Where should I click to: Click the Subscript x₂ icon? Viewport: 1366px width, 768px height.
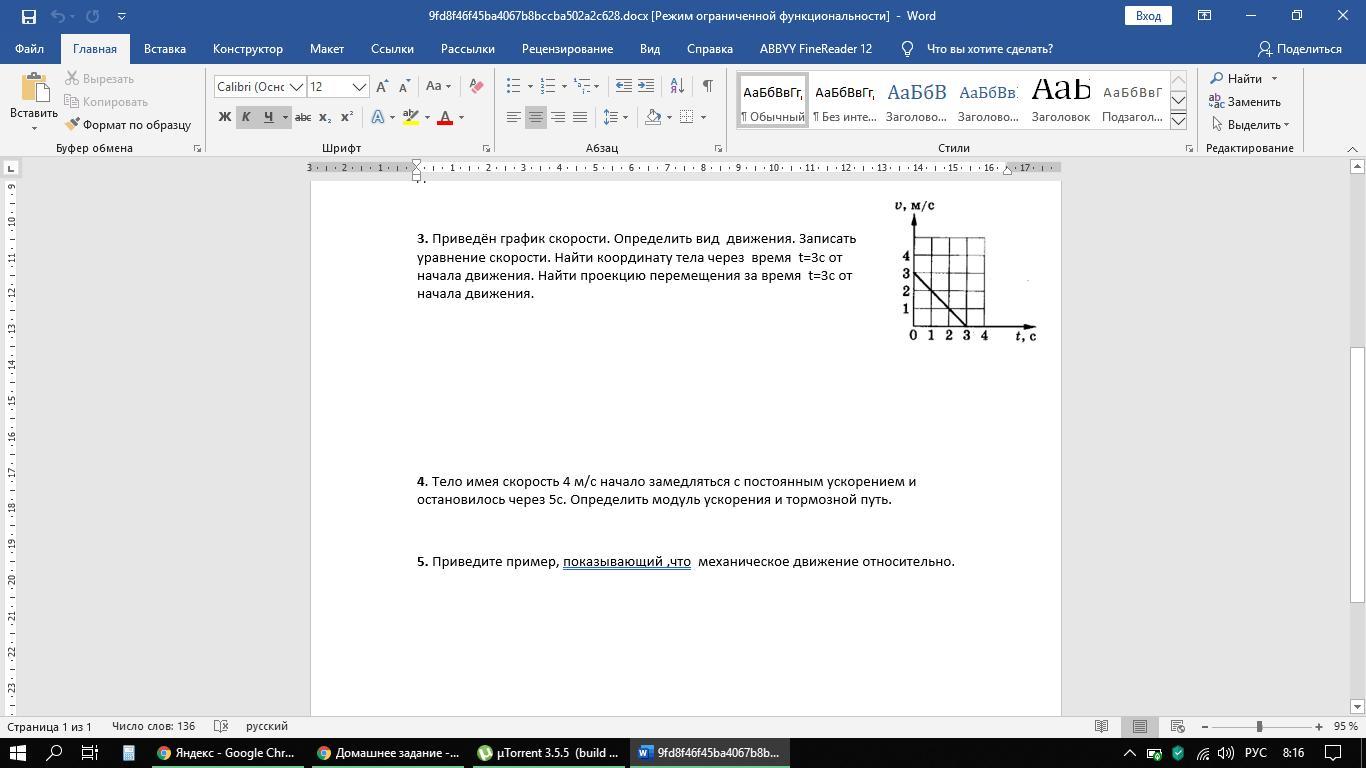[325, 117]
